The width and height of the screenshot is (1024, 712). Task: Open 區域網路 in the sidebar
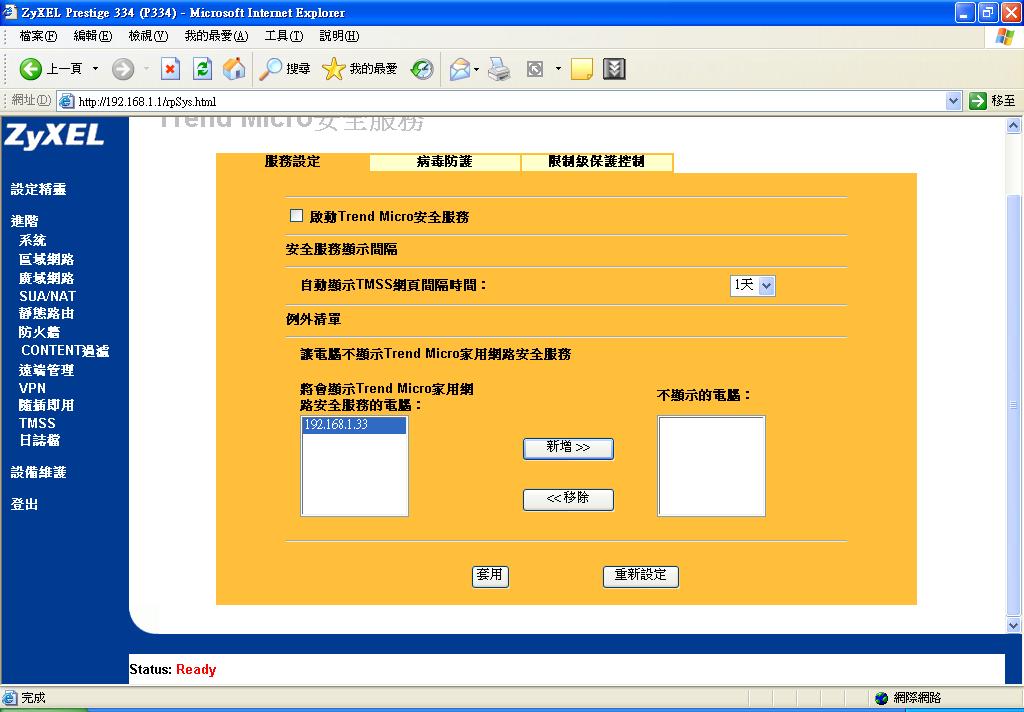[46, 259]
